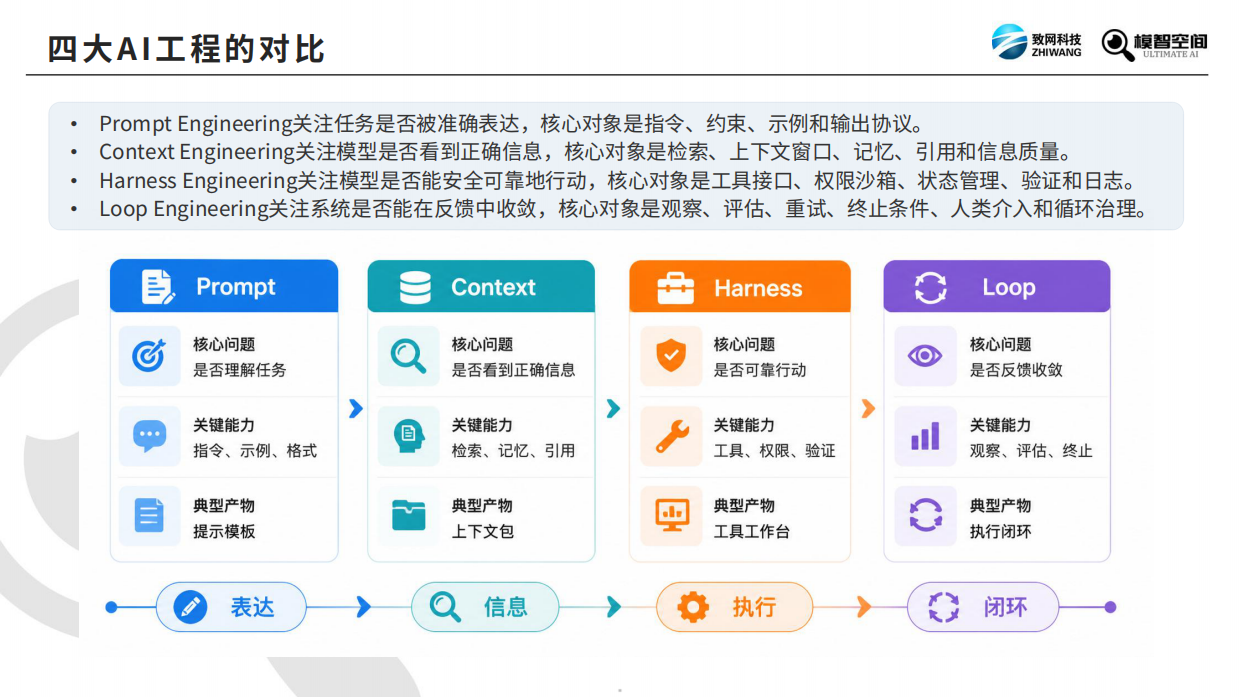Click the wrench icon beside 工具、权限、验证
Image resolution: width=1240 pixels, height=697 pixels.
(x=671, y=436)
